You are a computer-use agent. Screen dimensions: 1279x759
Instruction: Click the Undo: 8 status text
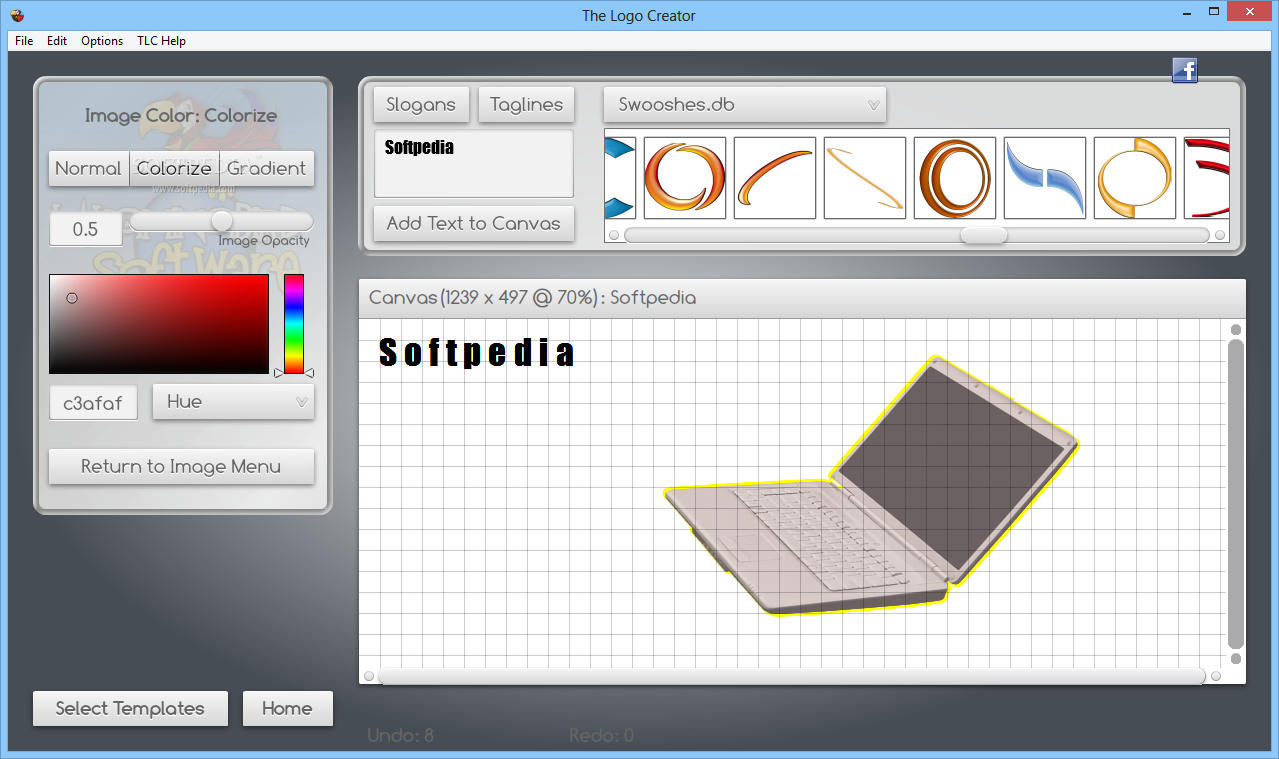(x=400, y=736)
